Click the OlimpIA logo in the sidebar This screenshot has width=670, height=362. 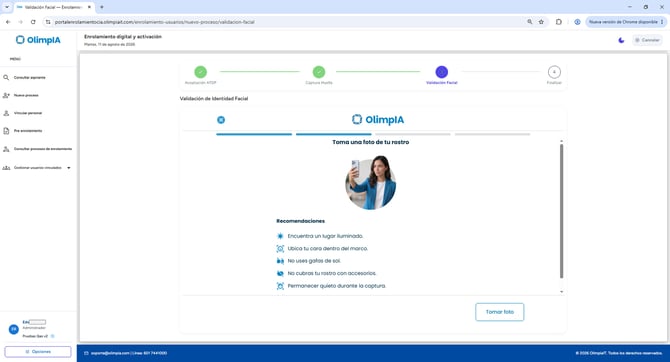[38, 40]
